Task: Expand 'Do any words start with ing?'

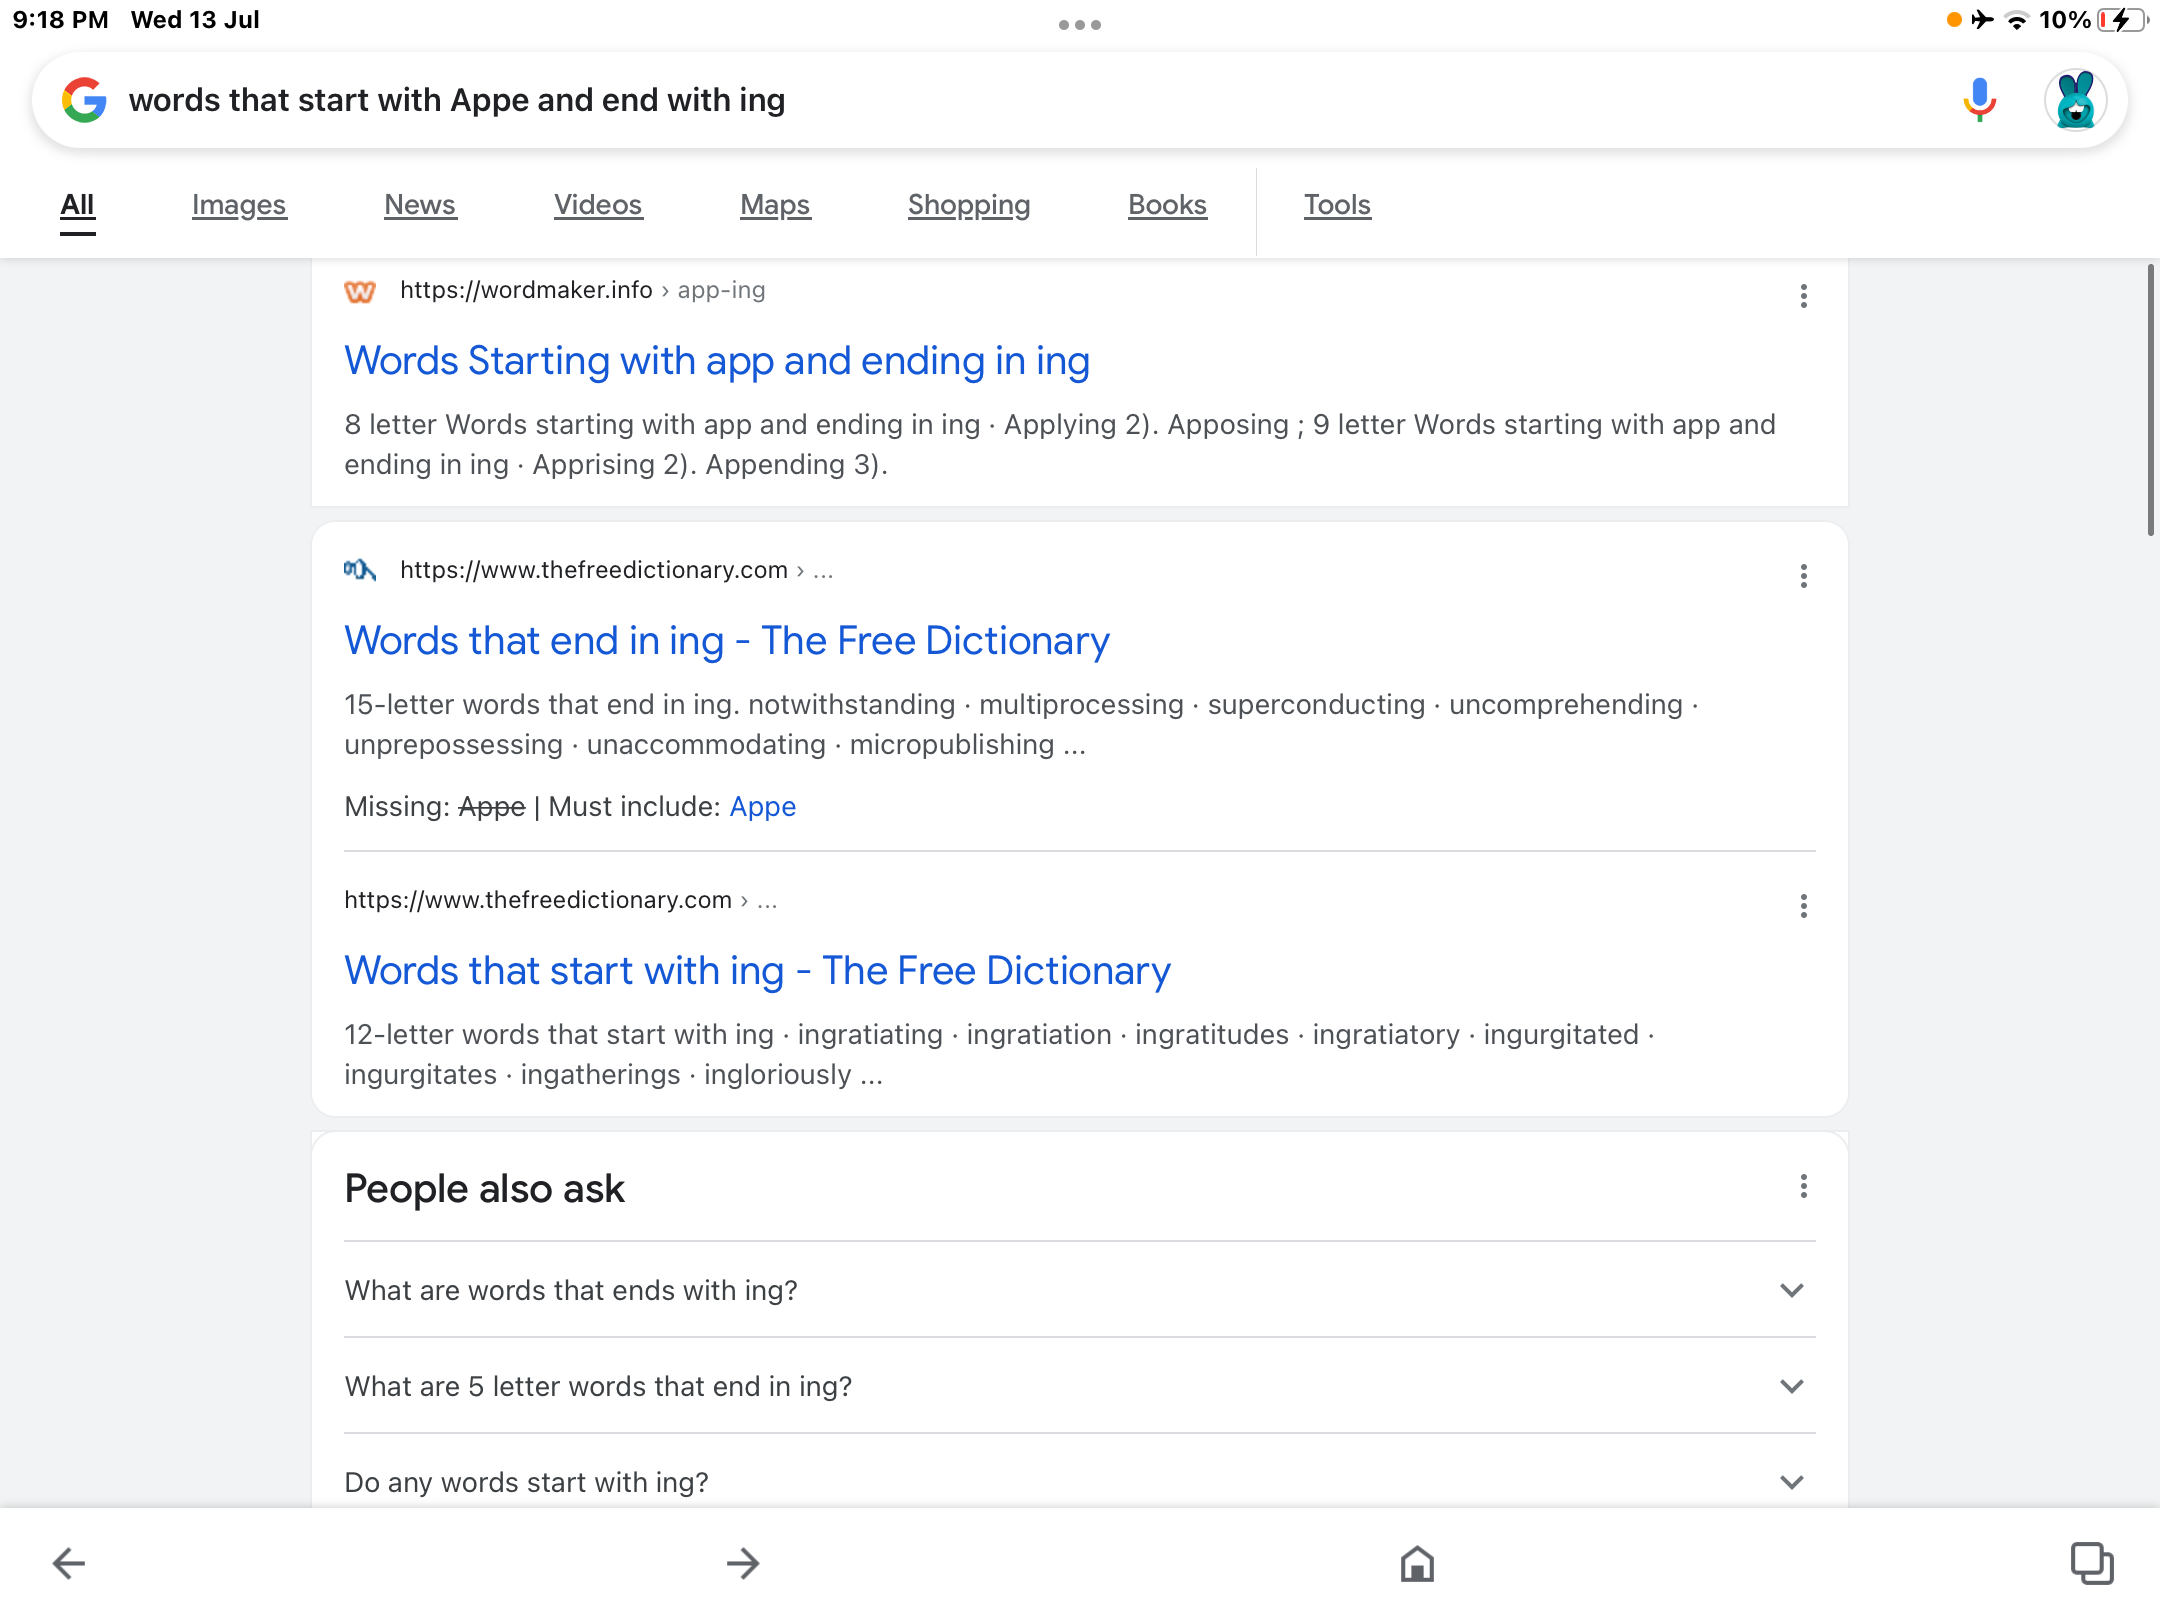Action: pos(1791,1482)
